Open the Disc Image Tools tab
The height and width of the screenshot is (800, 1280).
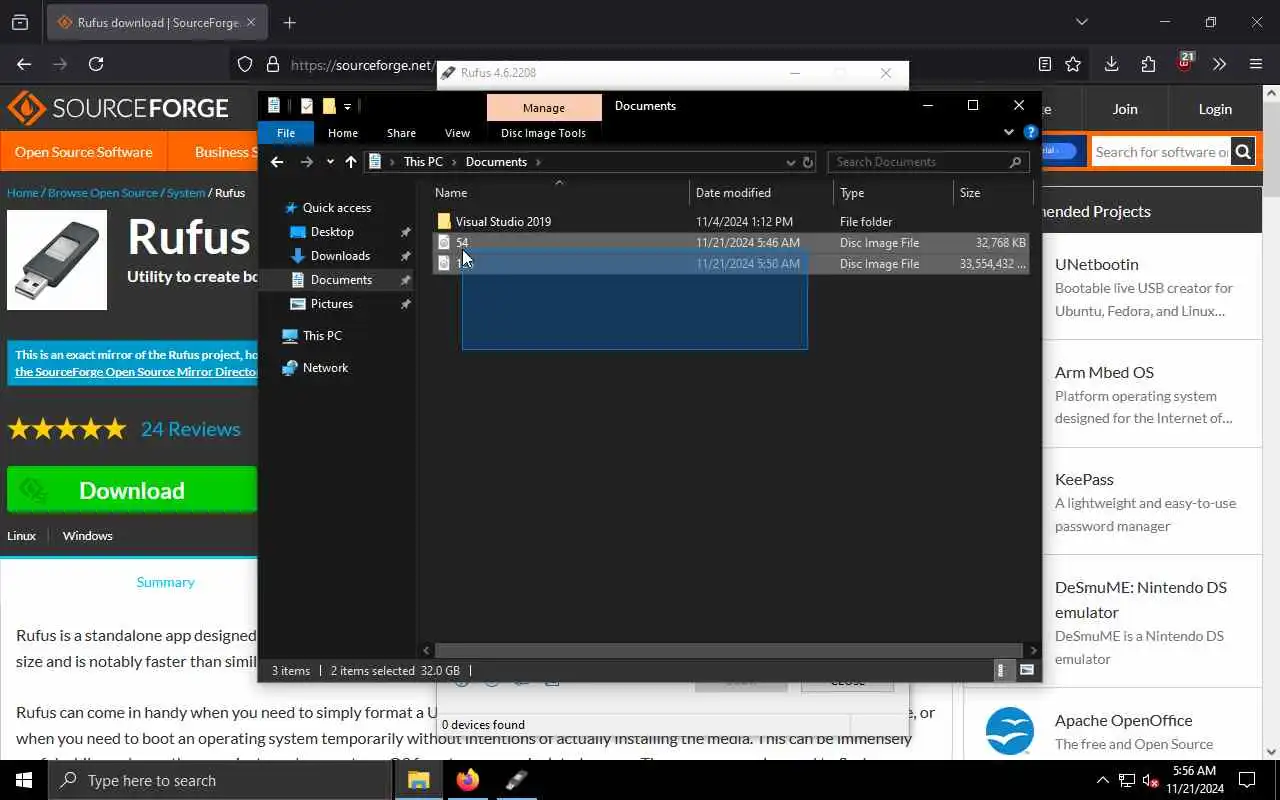pos(543,133)
